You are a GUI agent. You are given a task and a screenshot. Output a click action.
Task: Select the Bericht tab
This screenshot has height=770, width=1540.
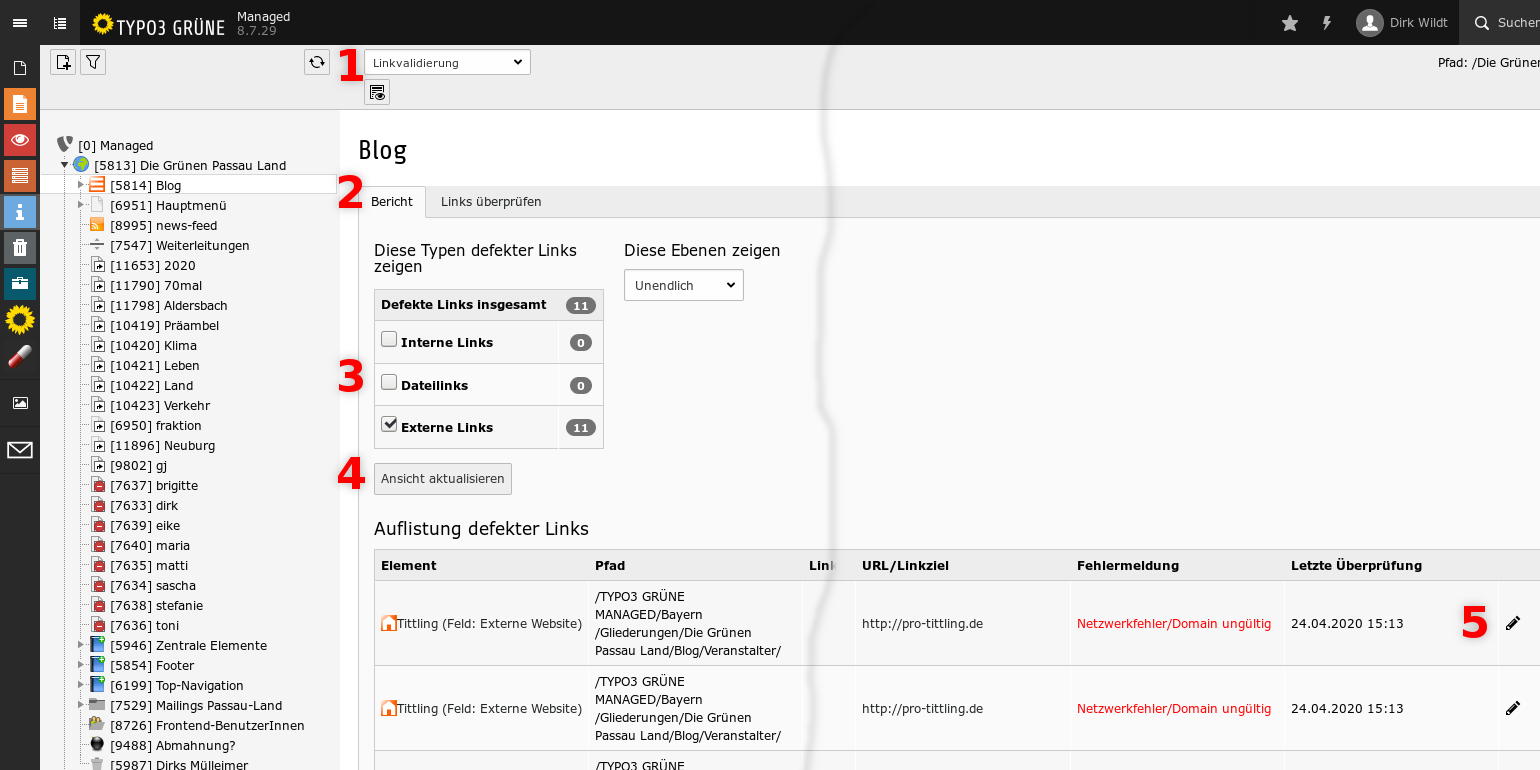pos(392,202)
